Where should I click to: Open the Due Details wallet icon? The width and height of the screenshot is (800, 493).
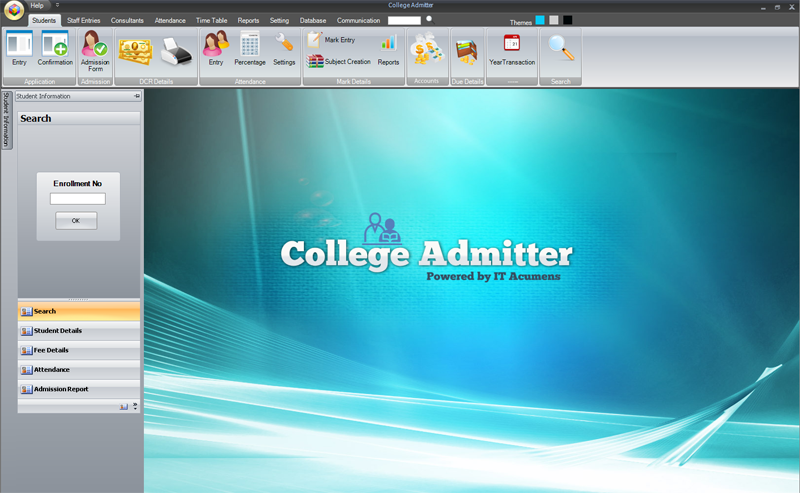click(x=467, y=52)
